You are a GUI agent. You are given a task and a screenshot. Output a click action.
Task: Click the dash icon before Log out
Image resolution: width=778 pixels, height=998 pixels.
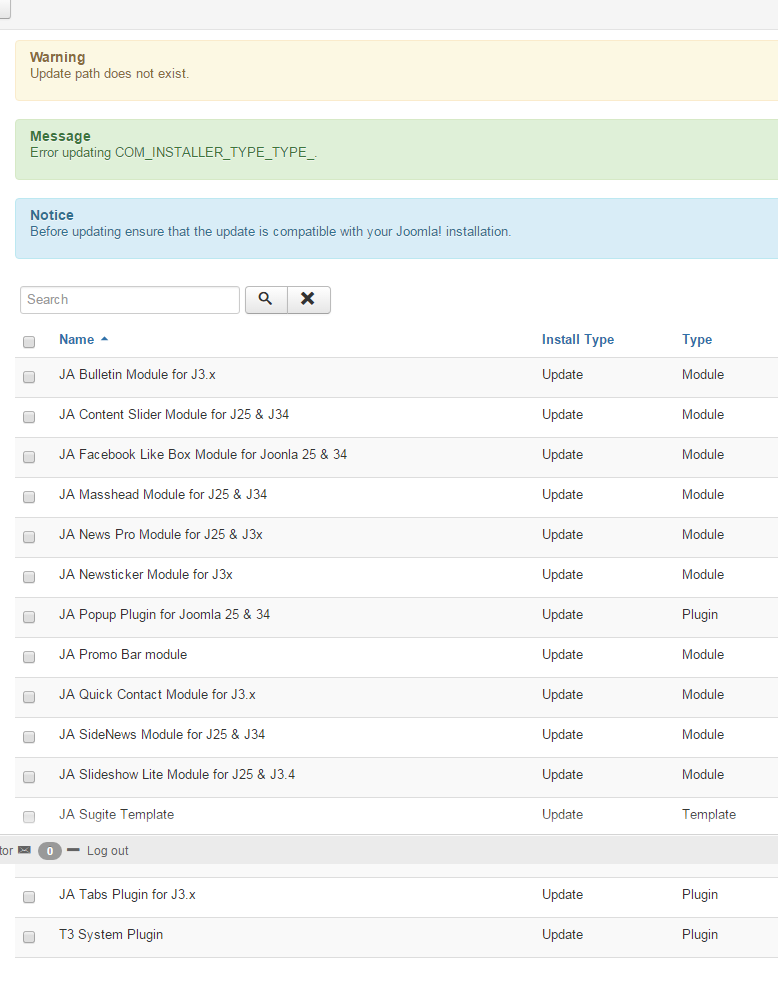pos(73,850)
